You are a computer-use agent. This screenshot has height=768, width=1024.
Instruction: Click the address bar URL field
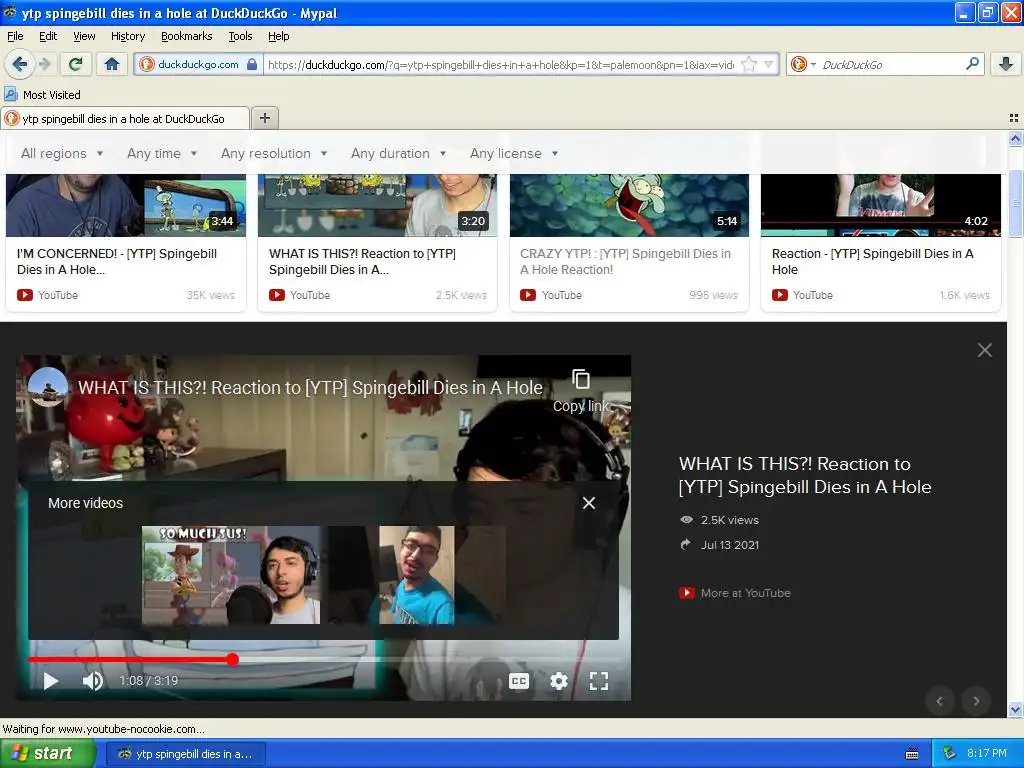coord(500,64)
